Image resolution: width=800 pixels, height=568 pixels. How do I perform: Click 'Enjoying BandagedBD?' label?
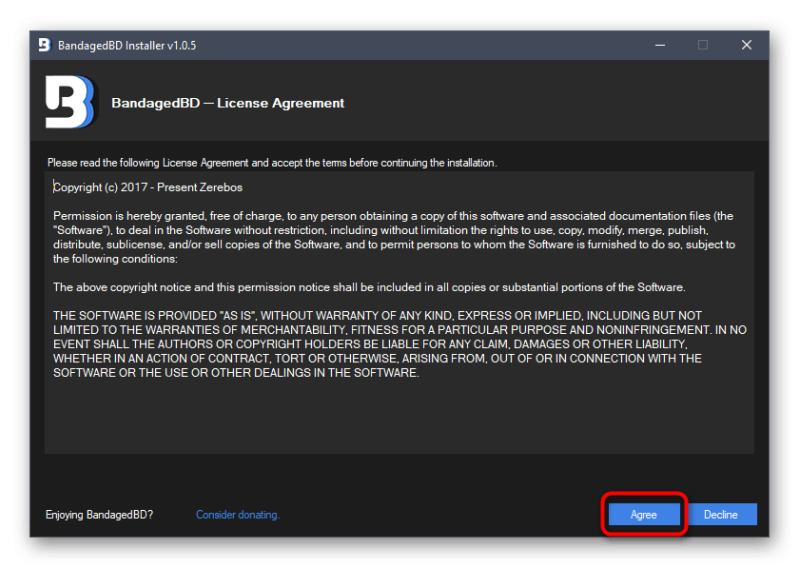click(x=99, y=514)
